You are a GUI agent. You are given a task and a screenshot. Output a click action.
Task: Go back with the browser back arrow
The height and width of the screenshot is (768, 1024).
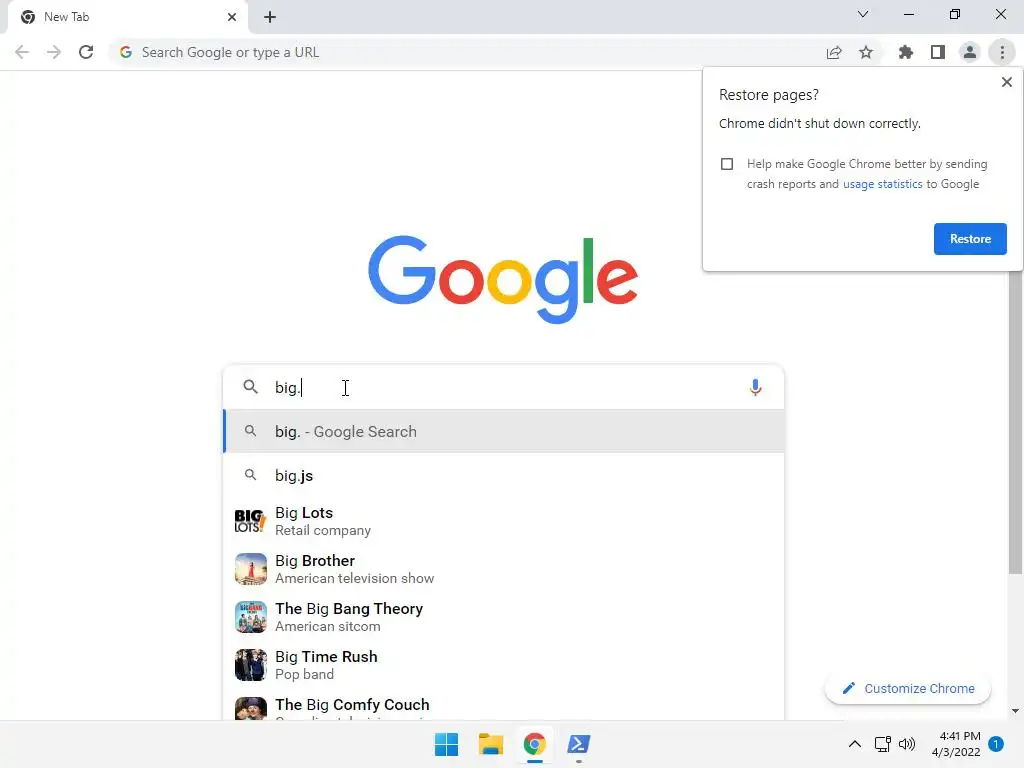pos(22,52)
